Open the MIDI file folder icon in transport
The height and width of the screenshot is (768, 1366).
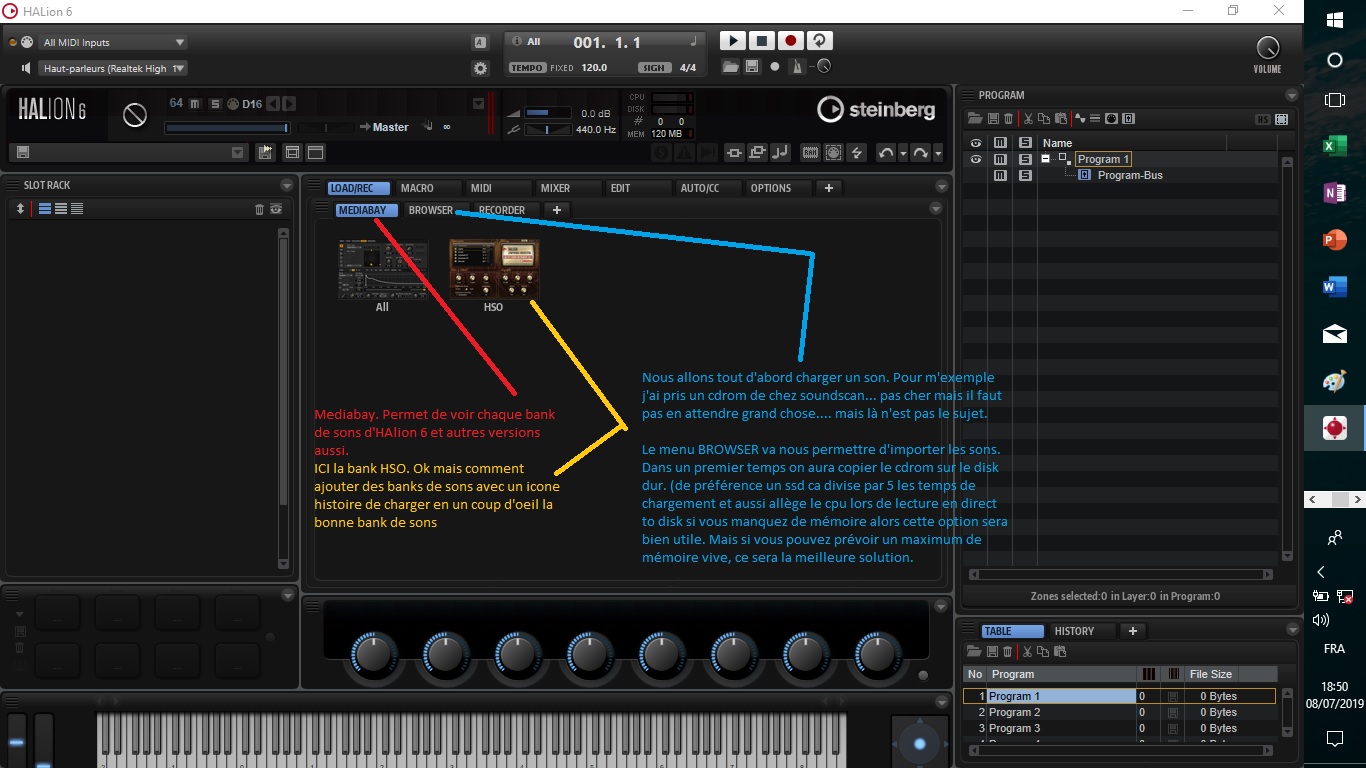pos(730,67)
